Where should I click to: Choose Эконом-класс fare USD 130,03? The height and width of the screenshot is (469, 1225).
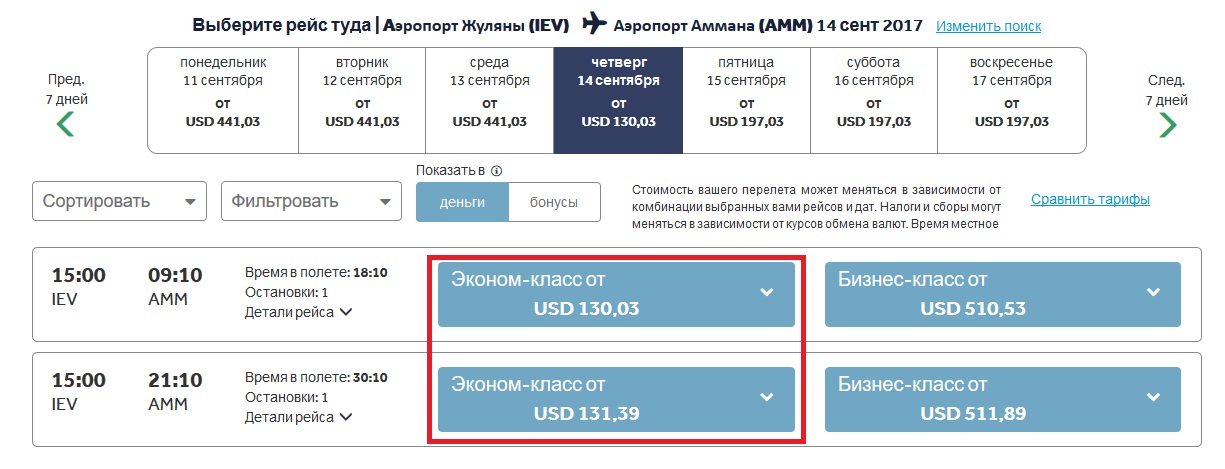coord(616,294)
